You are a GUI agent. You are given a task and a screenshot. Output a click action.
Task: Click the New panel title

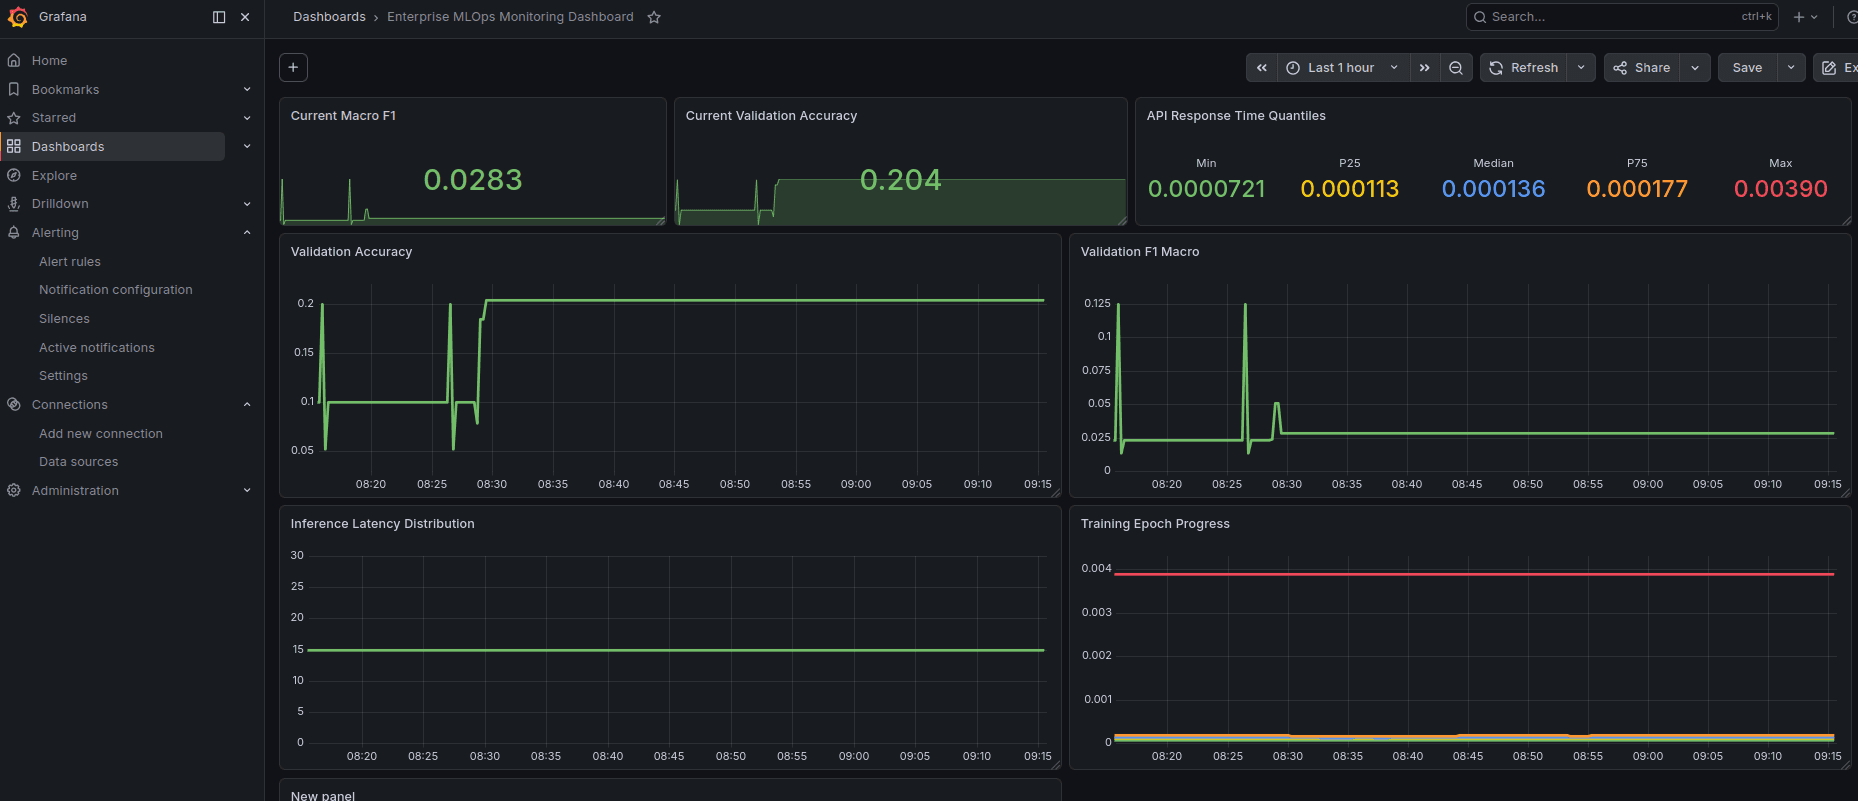pos(323,796)
